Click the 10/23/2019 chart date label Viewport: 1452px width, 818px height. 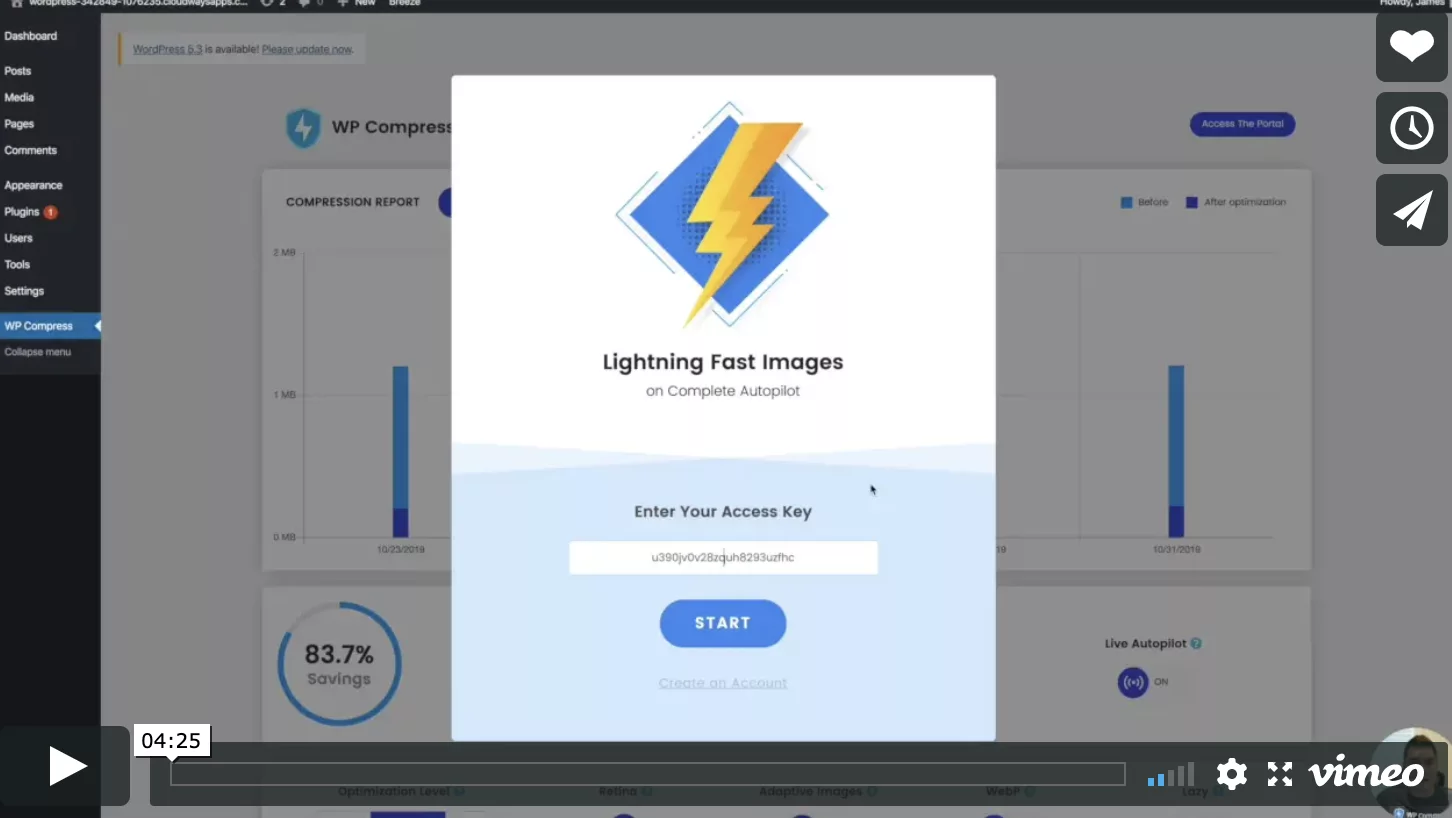401,549
